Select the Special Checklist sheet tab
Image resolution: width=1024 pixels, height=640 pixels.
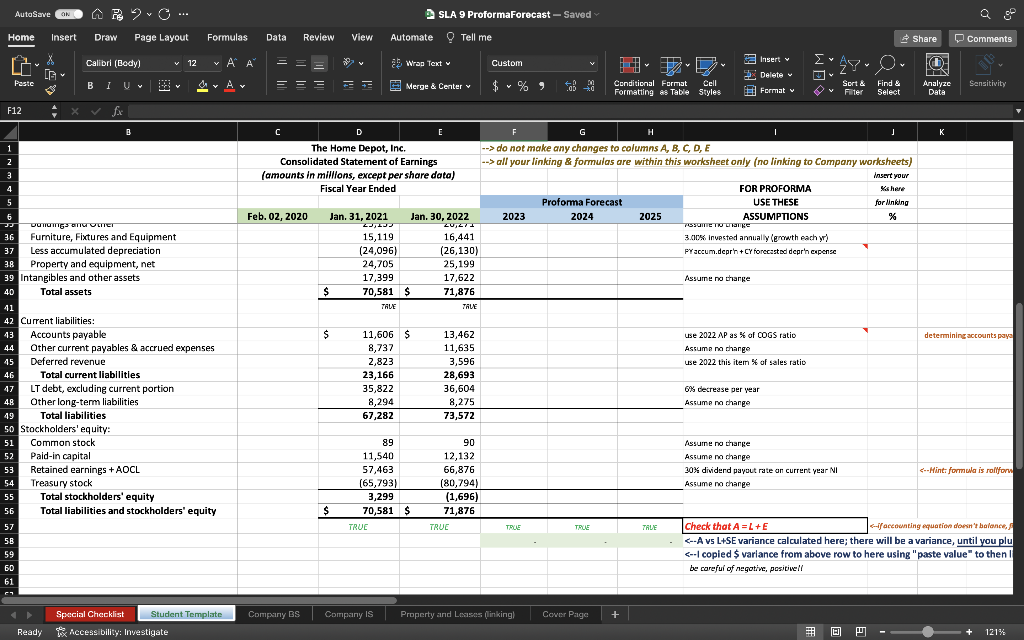click(90, 614)
